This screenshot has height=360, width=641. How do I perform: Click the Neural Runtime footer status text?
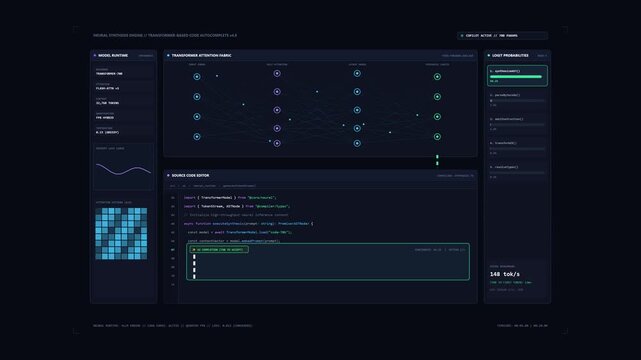pos(173,326)
